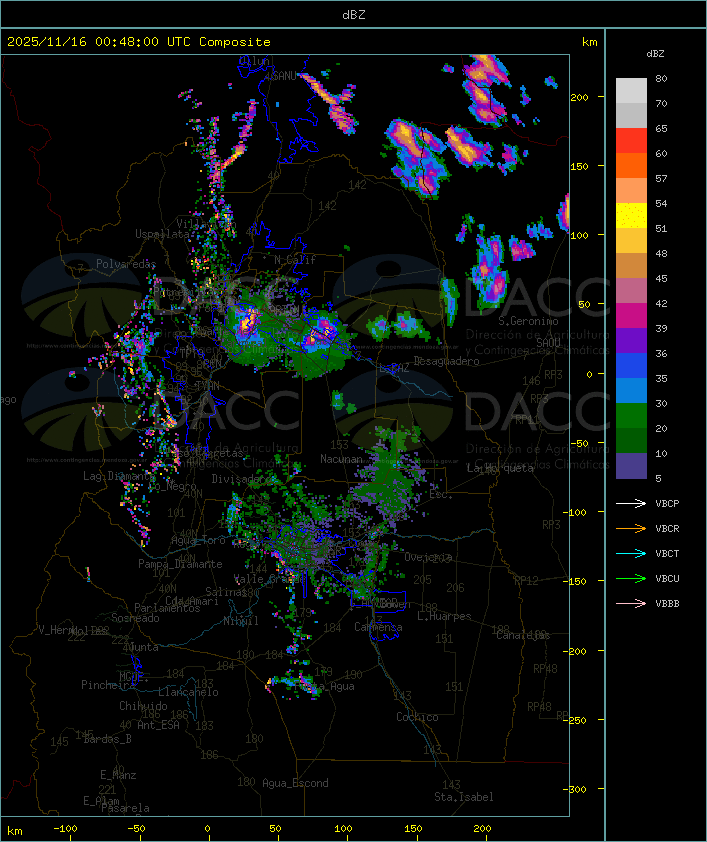
Task: Click the VBBB legend label
Action: pos(667,603)
